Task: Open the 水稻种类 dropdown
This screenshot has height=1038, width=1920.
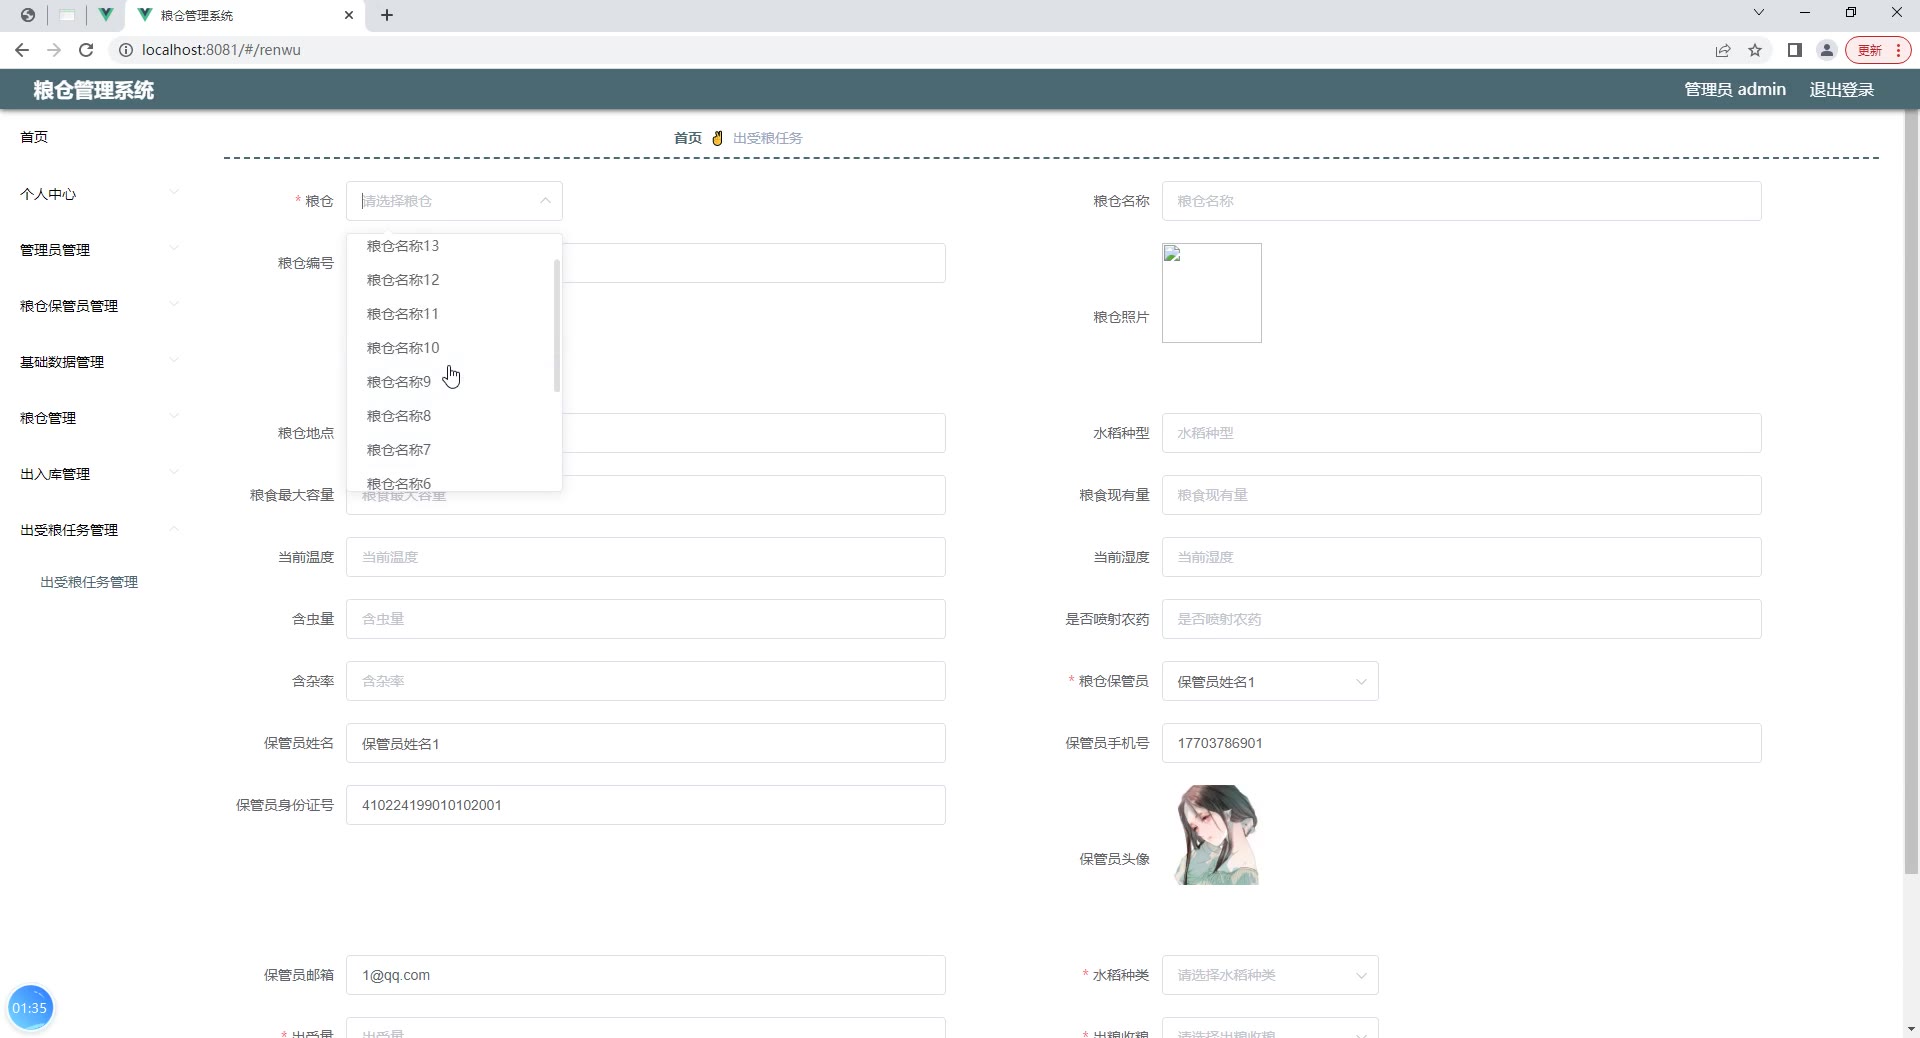Action: point(1270,975)
